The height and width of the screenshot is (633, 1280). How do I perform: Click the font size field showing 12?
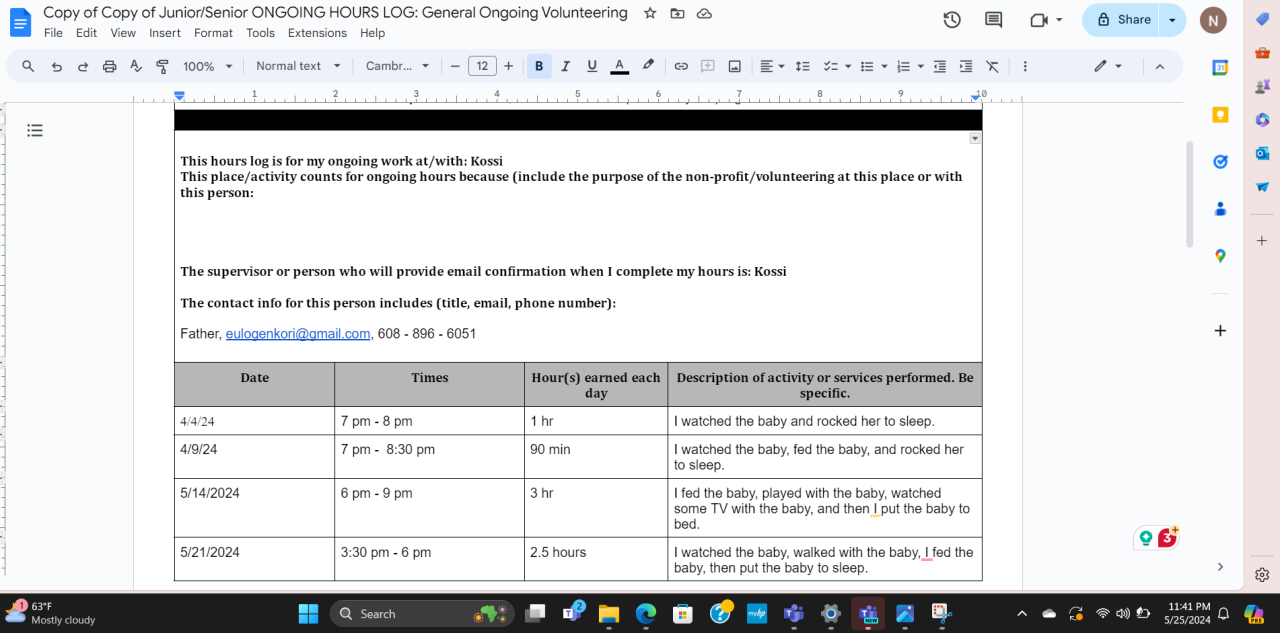482,66
